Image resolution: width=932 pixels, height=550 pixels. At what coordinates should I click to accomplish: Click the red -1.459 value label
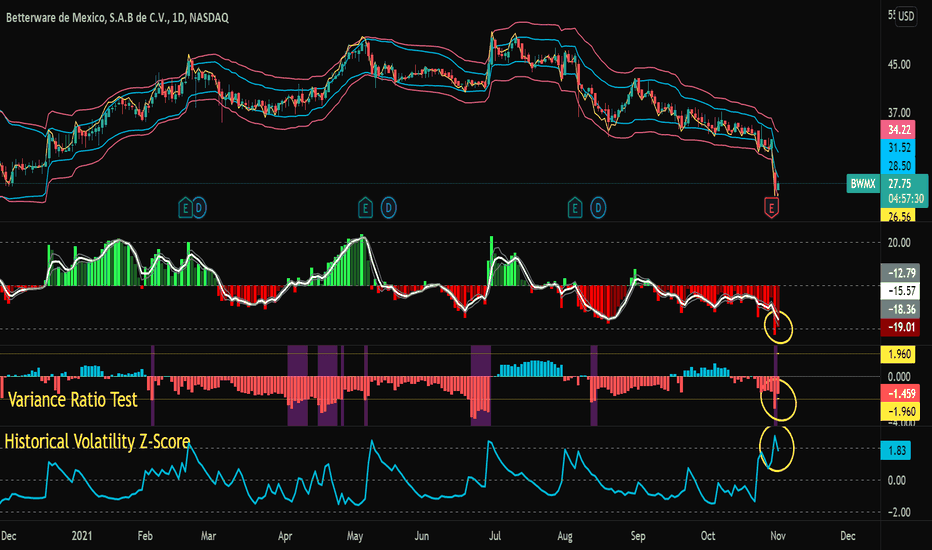[x=900, y=394]
